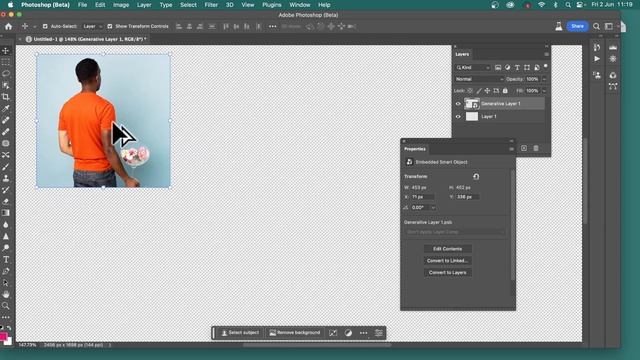
Task: Open the Filter menu
Action: point(211,5)
